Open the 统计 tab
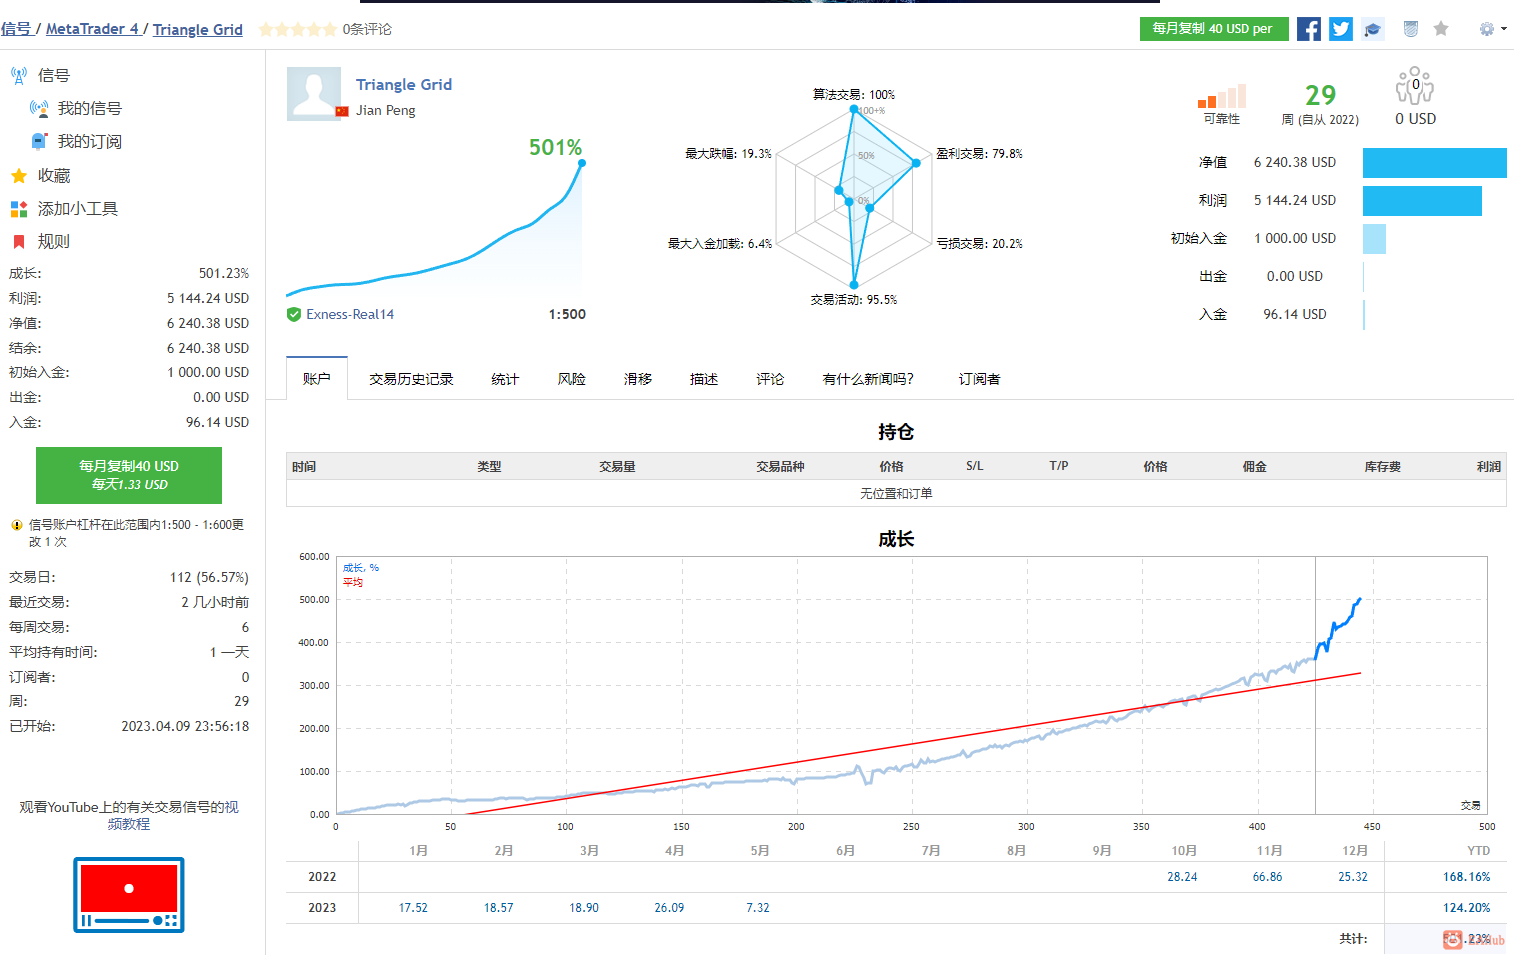The width and height of the screenshot is (1514, 955). point(505,379)
